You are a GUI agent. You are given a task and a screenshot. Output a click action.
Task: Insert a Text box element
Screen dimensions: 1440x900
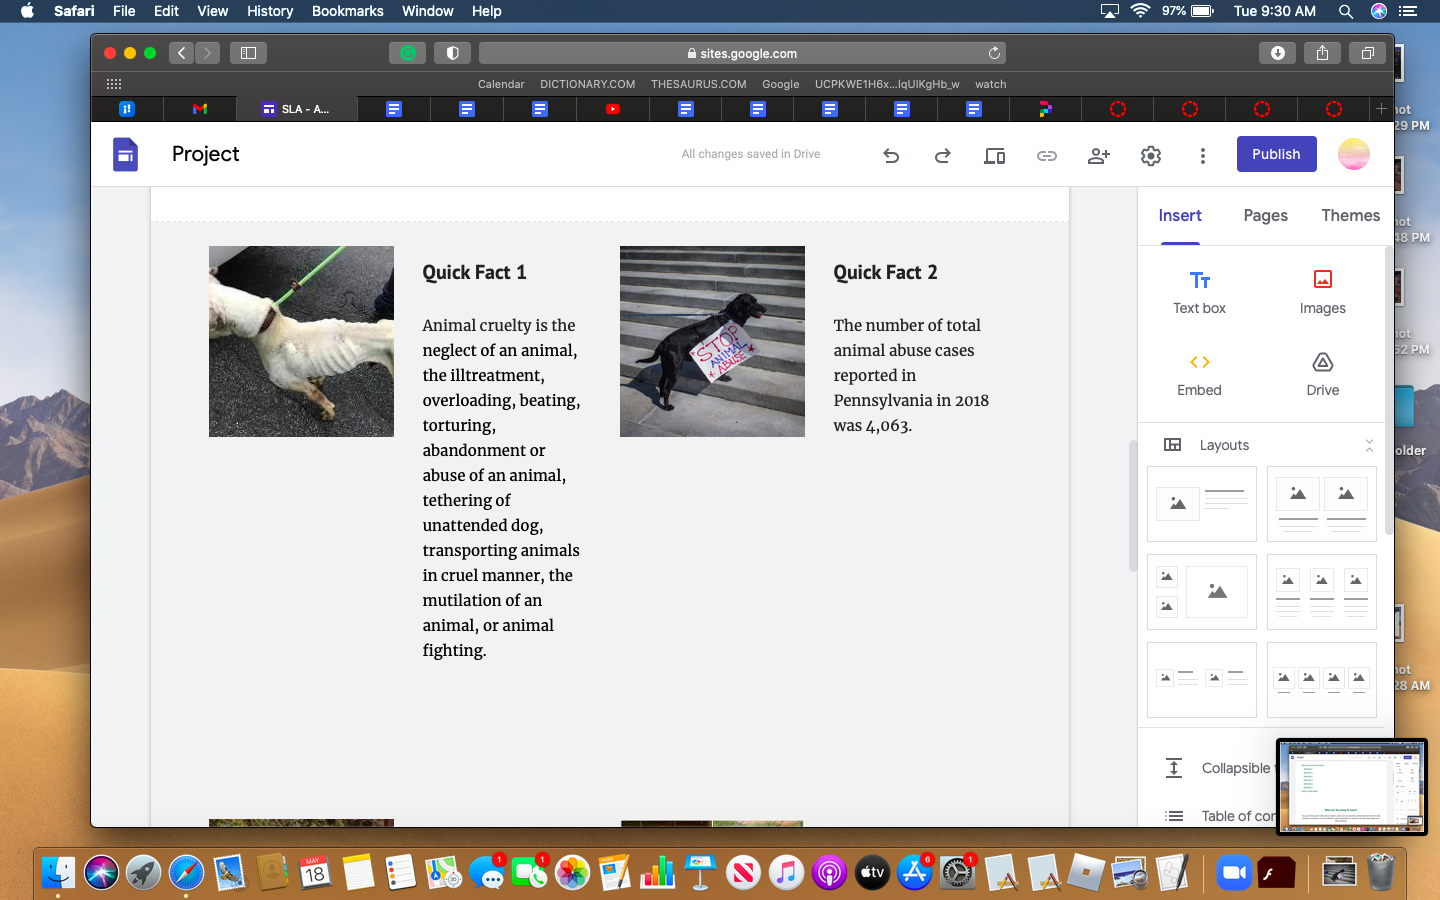(x=1199, y=291)
